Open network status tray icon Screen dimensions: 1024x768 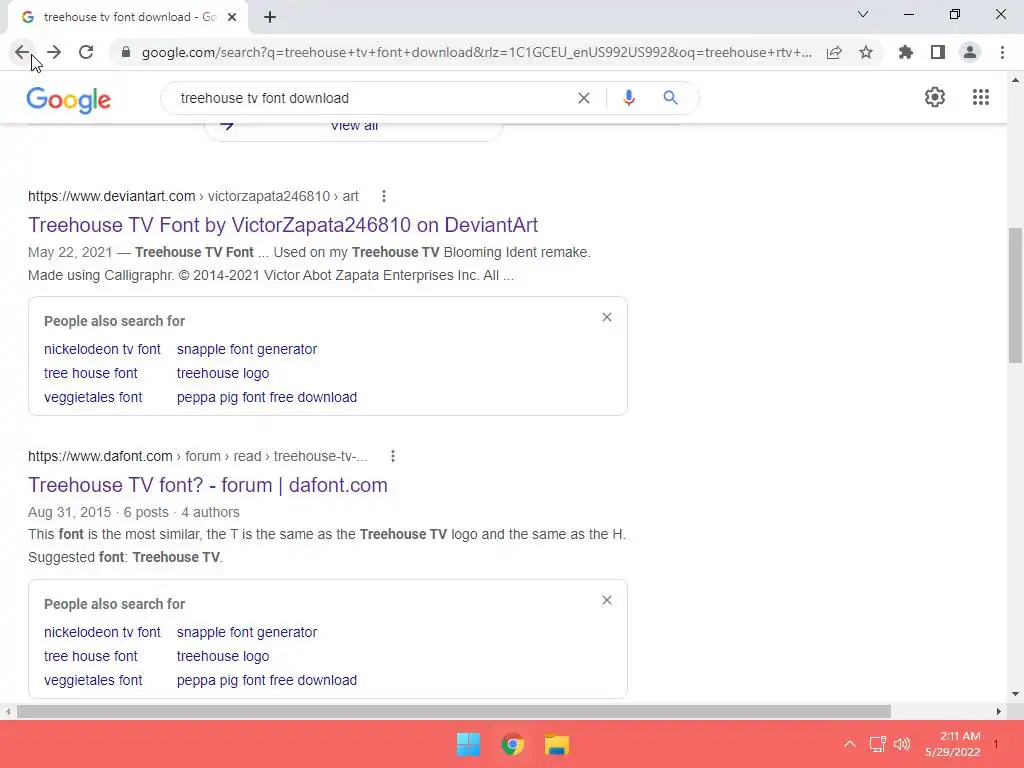877,744
